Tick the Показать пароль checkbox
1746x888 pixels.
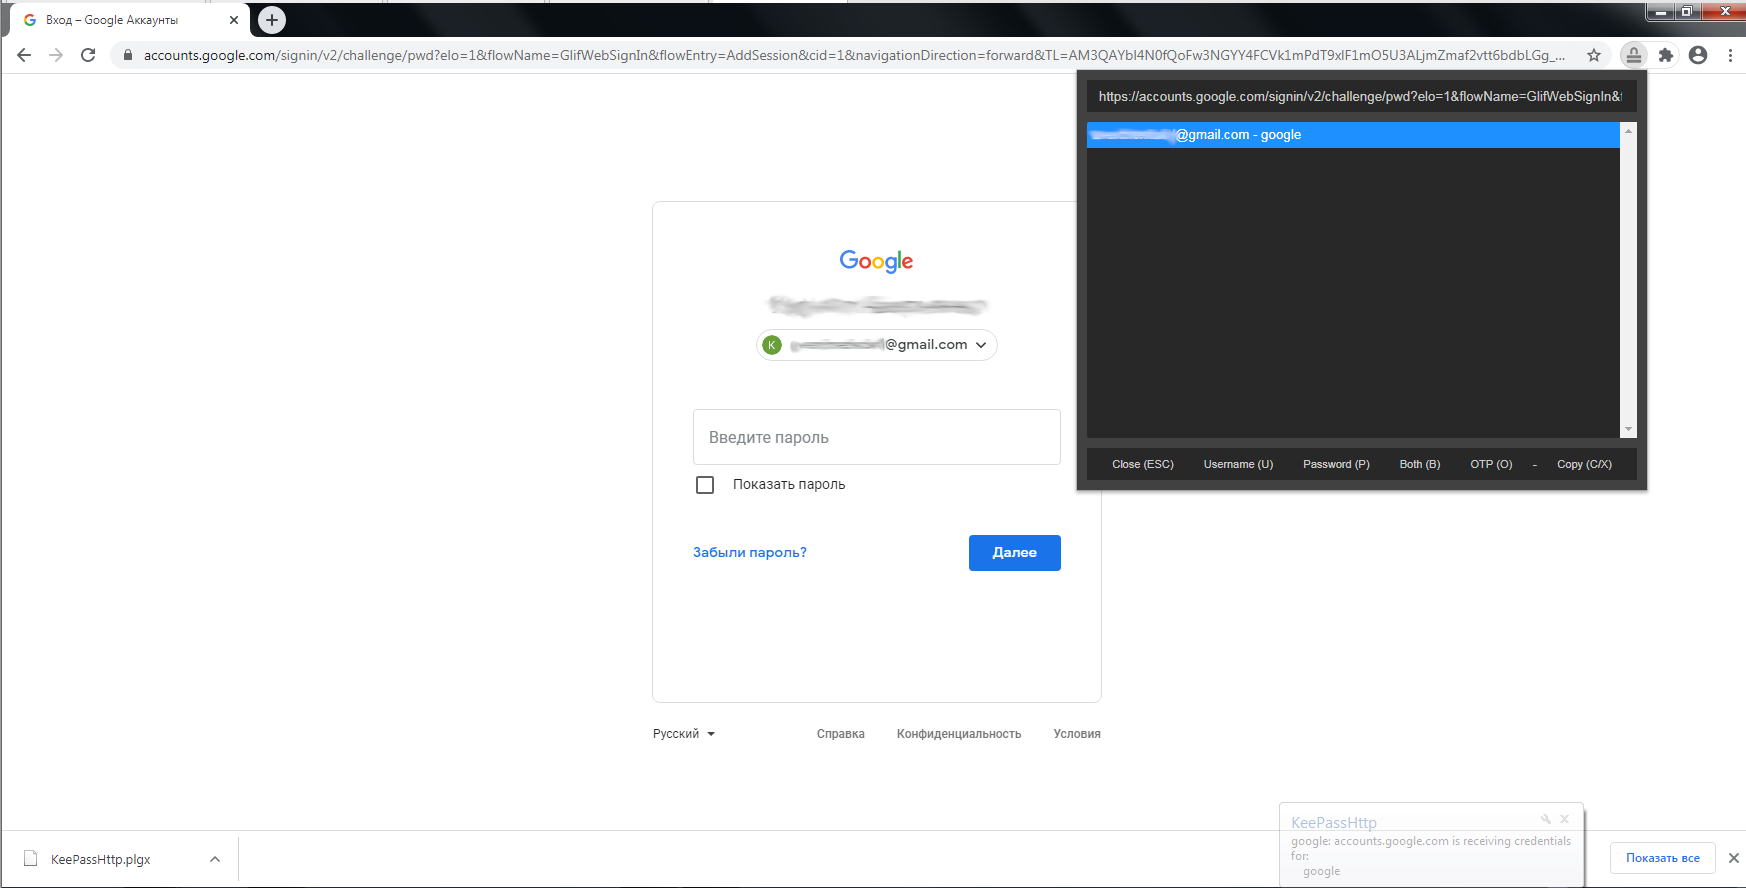(x=705, y=485)
